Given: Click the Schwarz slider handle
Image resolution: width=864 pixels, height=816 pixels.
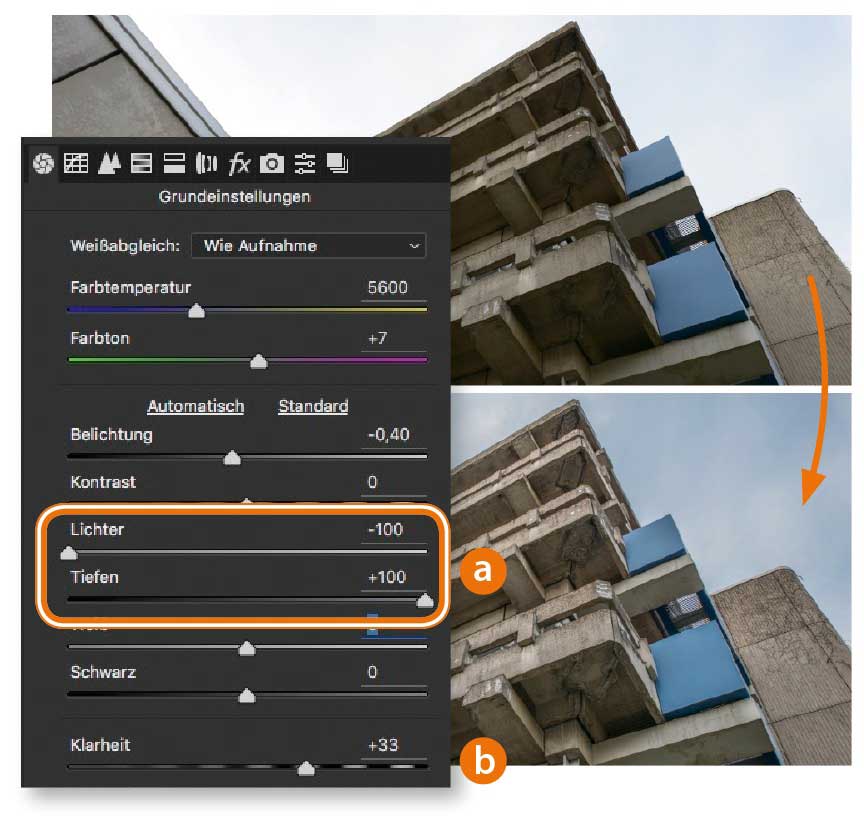Looking at the screenshot, I should point(247,695).
